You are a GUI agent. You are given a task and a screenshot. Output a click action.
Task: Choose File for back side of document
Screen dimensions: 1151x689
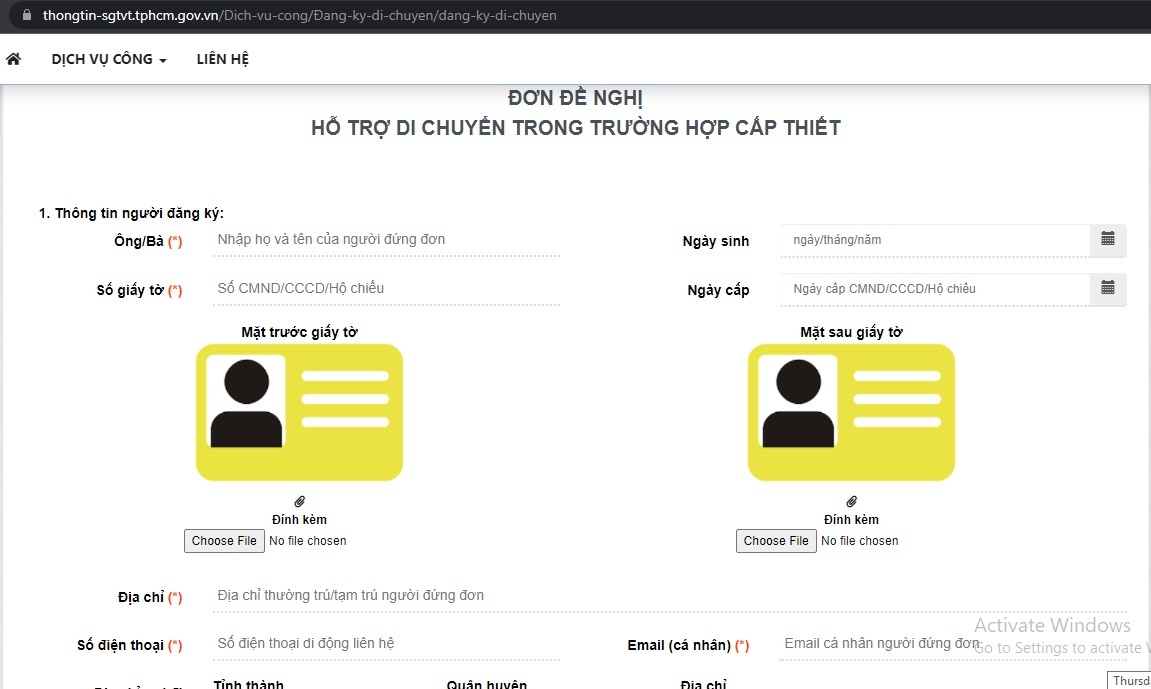pyautogui.click(x=776, y=541)
